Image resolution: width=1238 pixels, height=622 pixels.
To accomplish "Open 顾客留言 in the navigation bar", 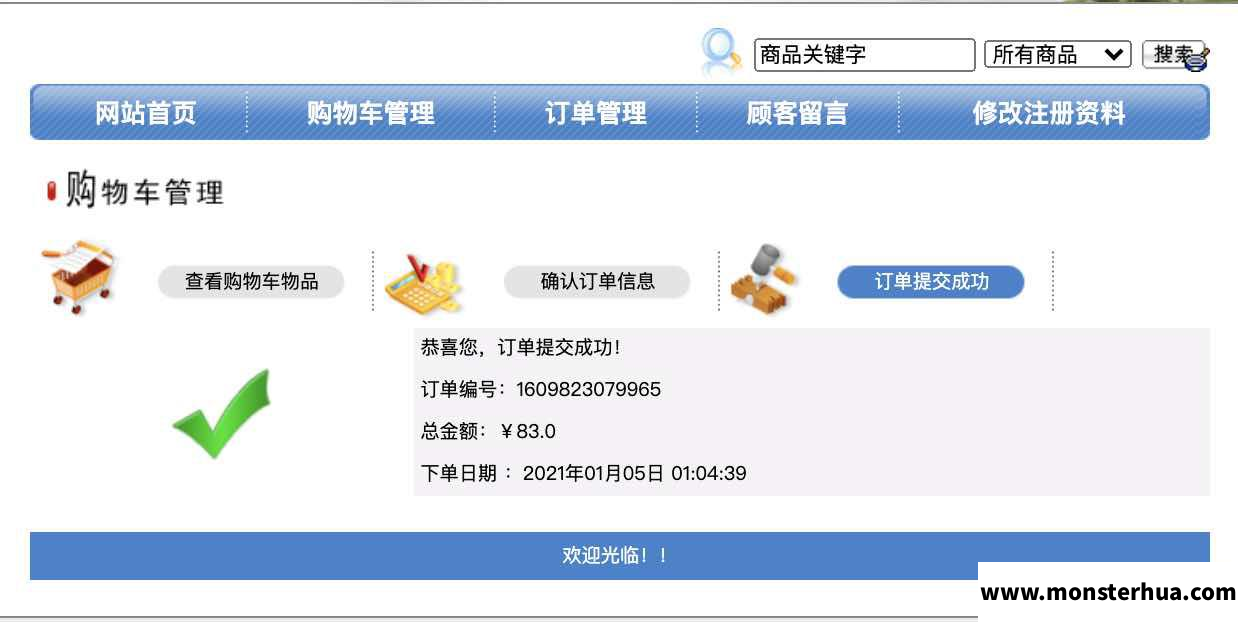I will [797, 113].
